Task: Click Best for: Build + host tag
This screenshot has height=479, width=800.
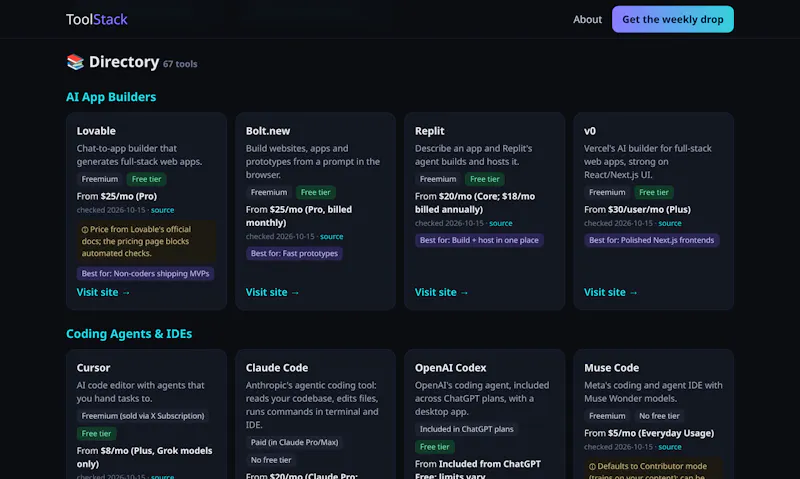Action: pos(479,240)
